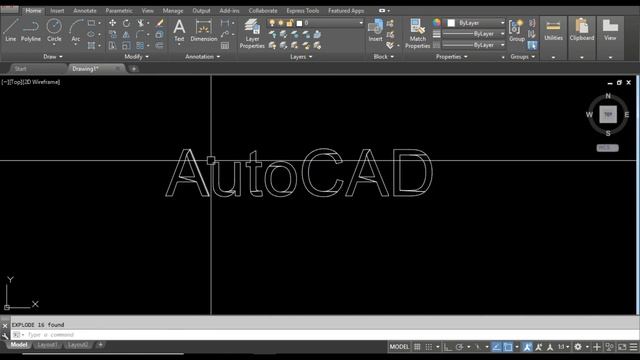Toggle polar tracking in status bar
Viewport: 640px width, 360px height.
click(x=460, y=347)
